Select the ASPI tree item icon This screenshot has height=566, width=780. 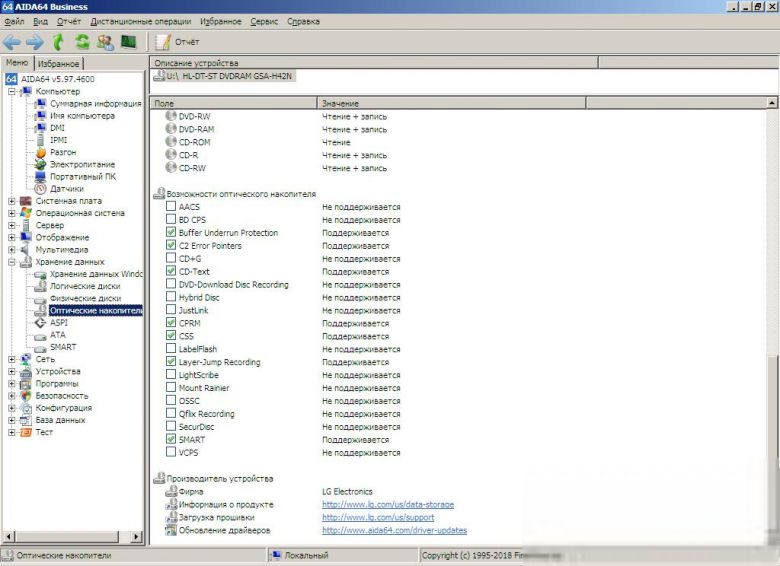[x=40, y=323]
